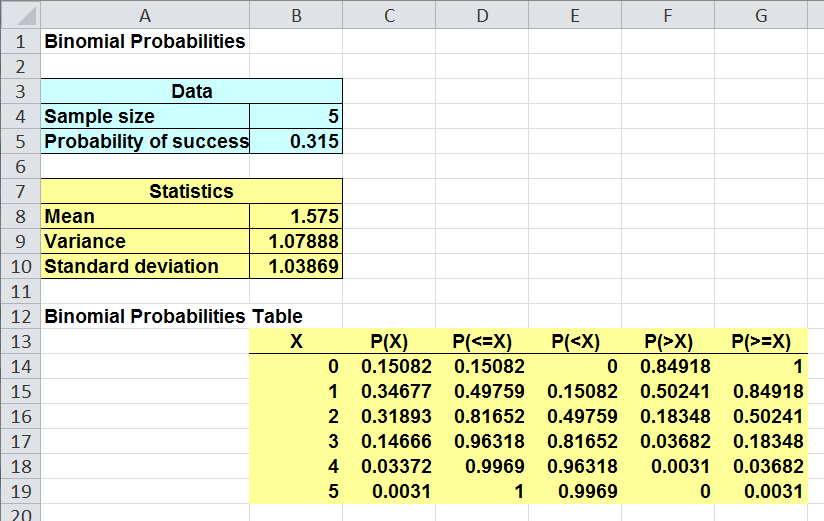
Task: Click the 'Mean' label cell
Action: point(145,216)
